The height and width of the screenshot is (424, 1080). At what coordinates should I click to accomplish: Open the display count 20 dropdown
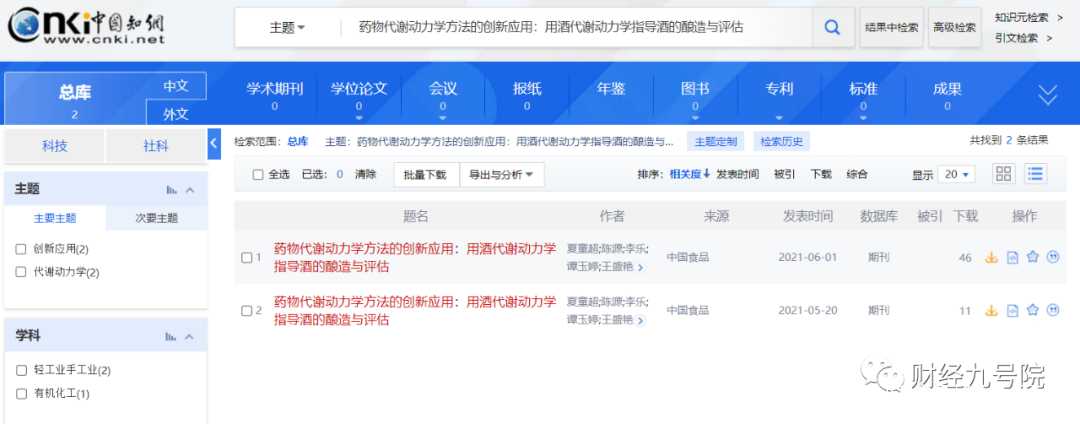click(x=956, y=175)
